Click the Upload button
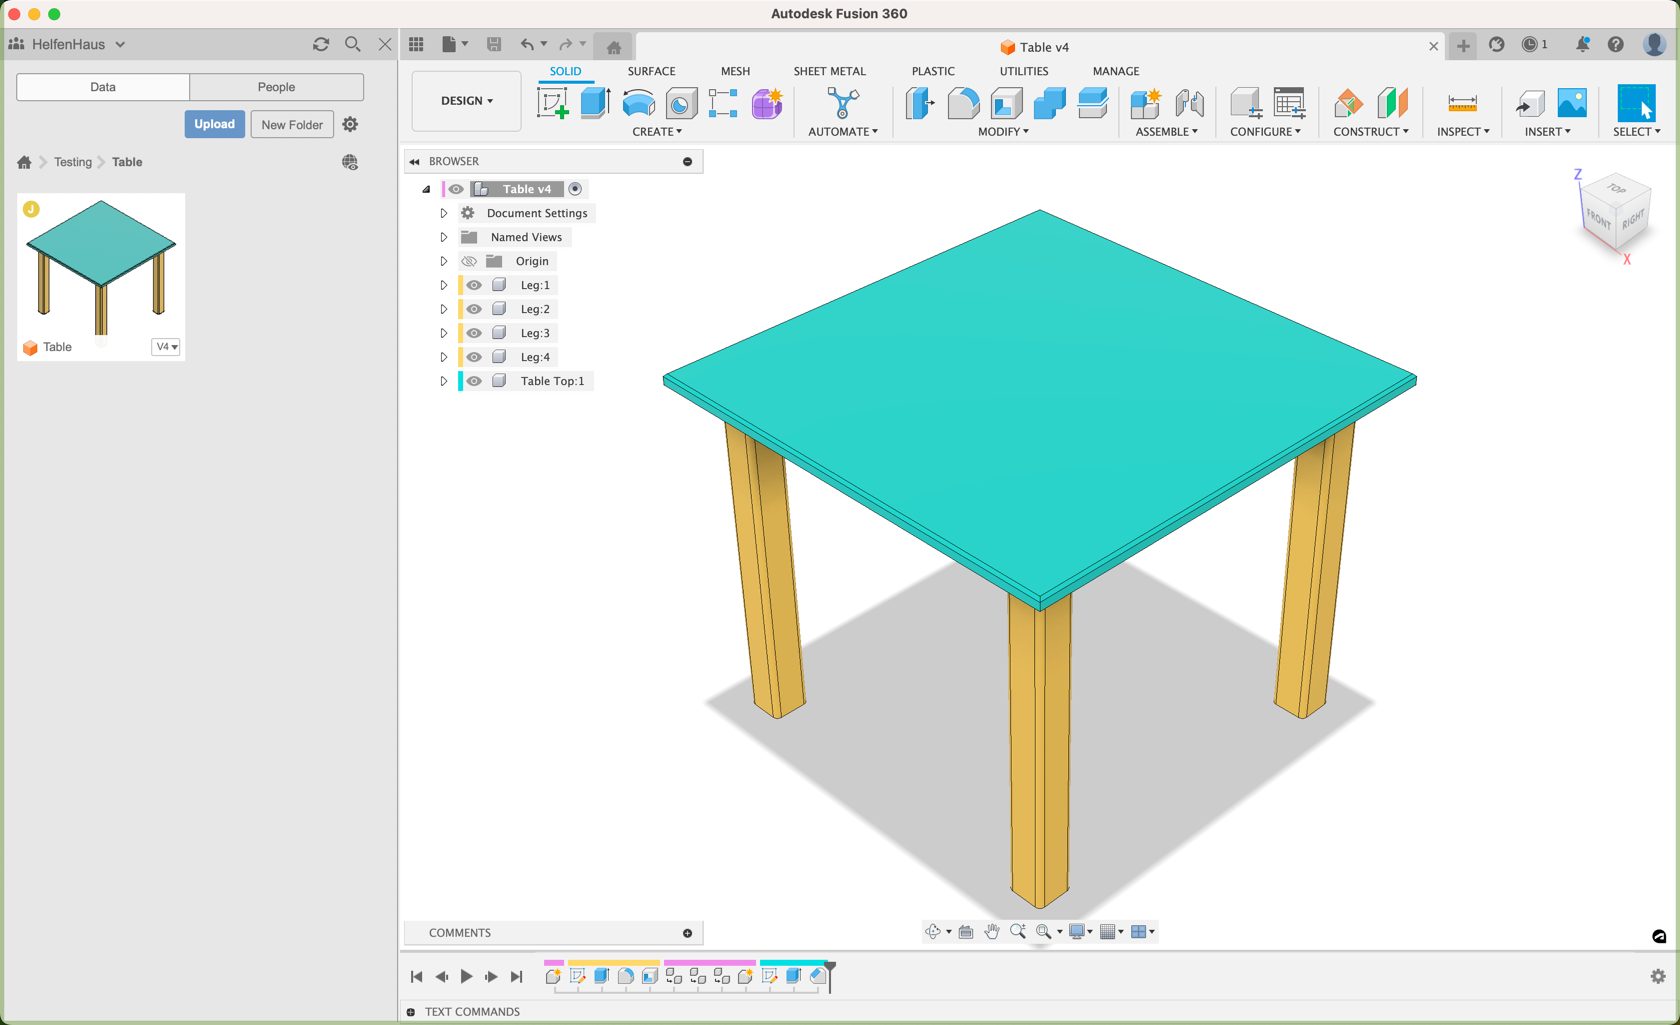 point(214,124)
